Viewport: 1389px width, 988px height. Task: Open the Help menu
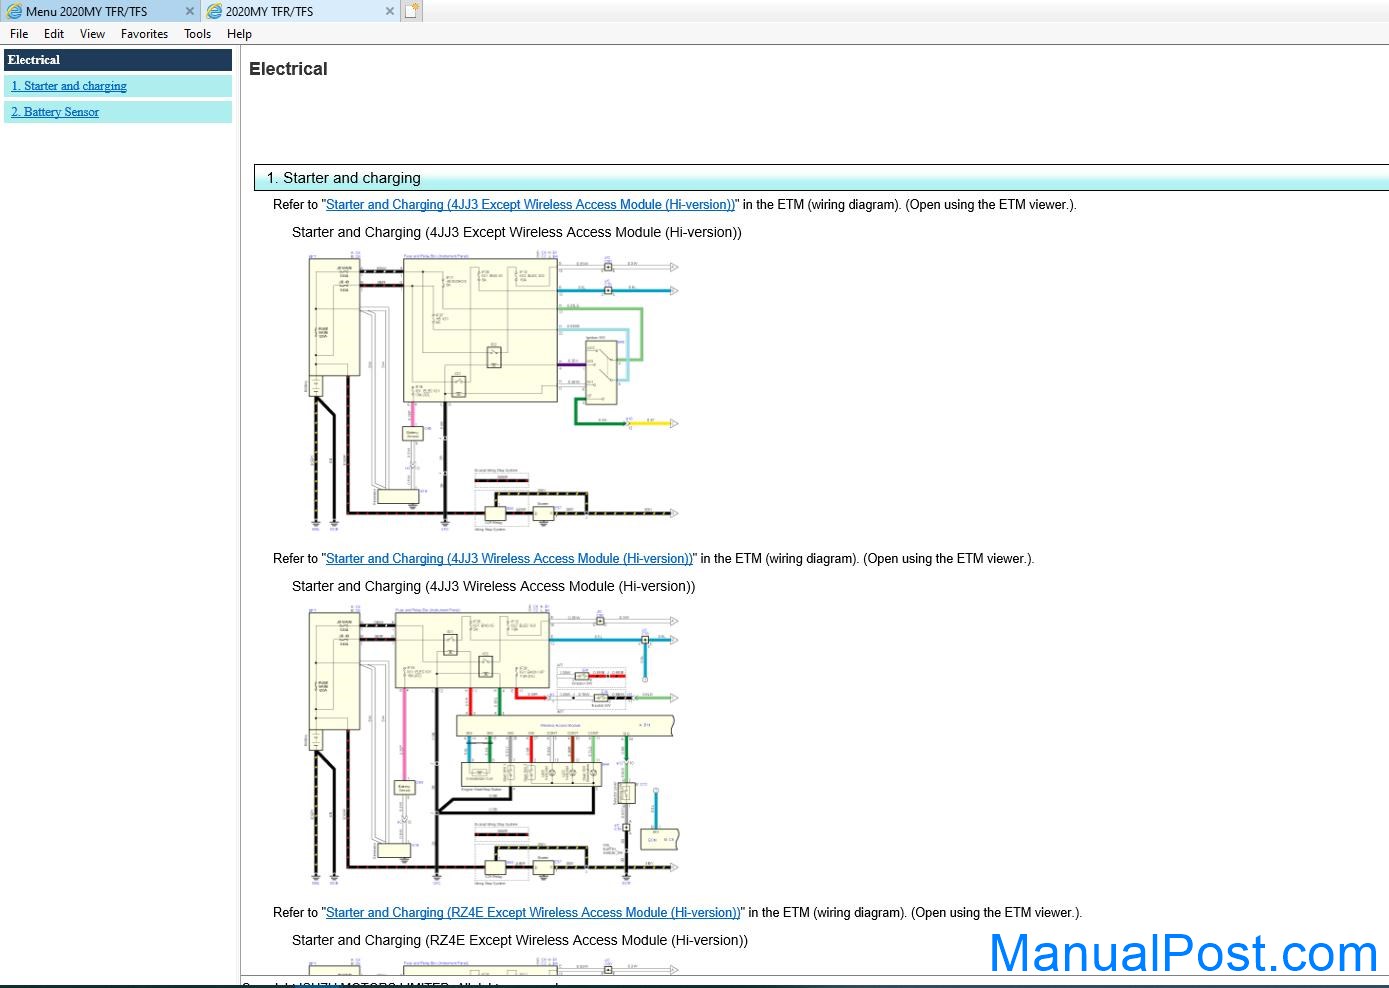pos(239,34)
